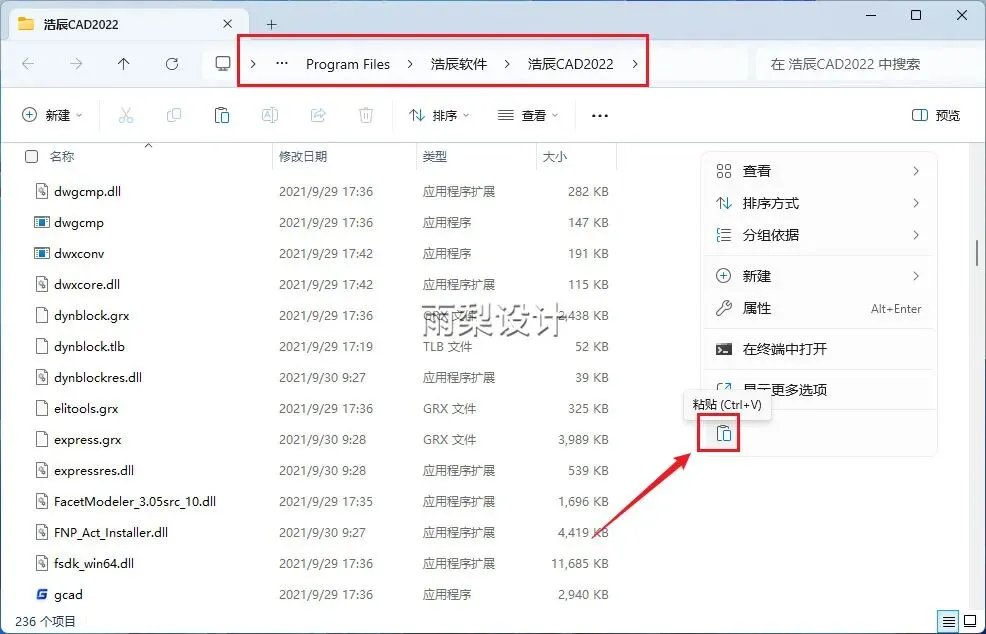Close the 浩辰CAD2022 tab
This screenshot has width=986, height=634.
228,24
